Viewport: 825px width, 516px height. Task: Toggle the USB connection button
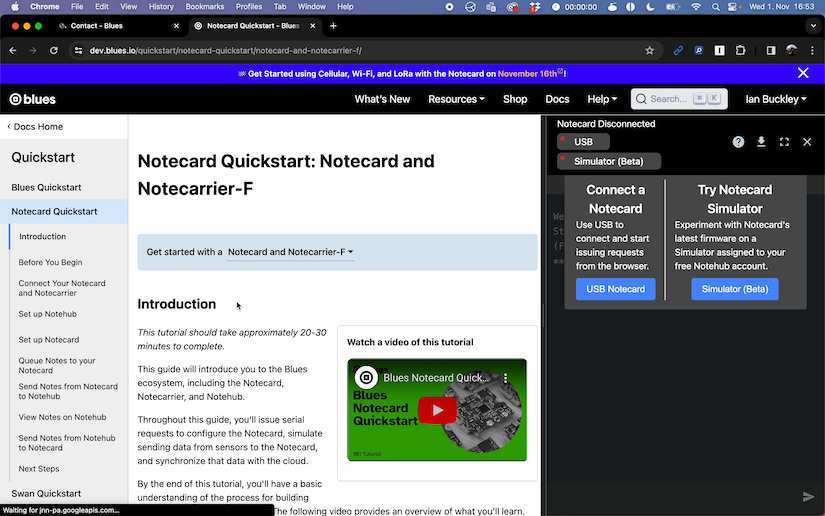tap(583, 142)
